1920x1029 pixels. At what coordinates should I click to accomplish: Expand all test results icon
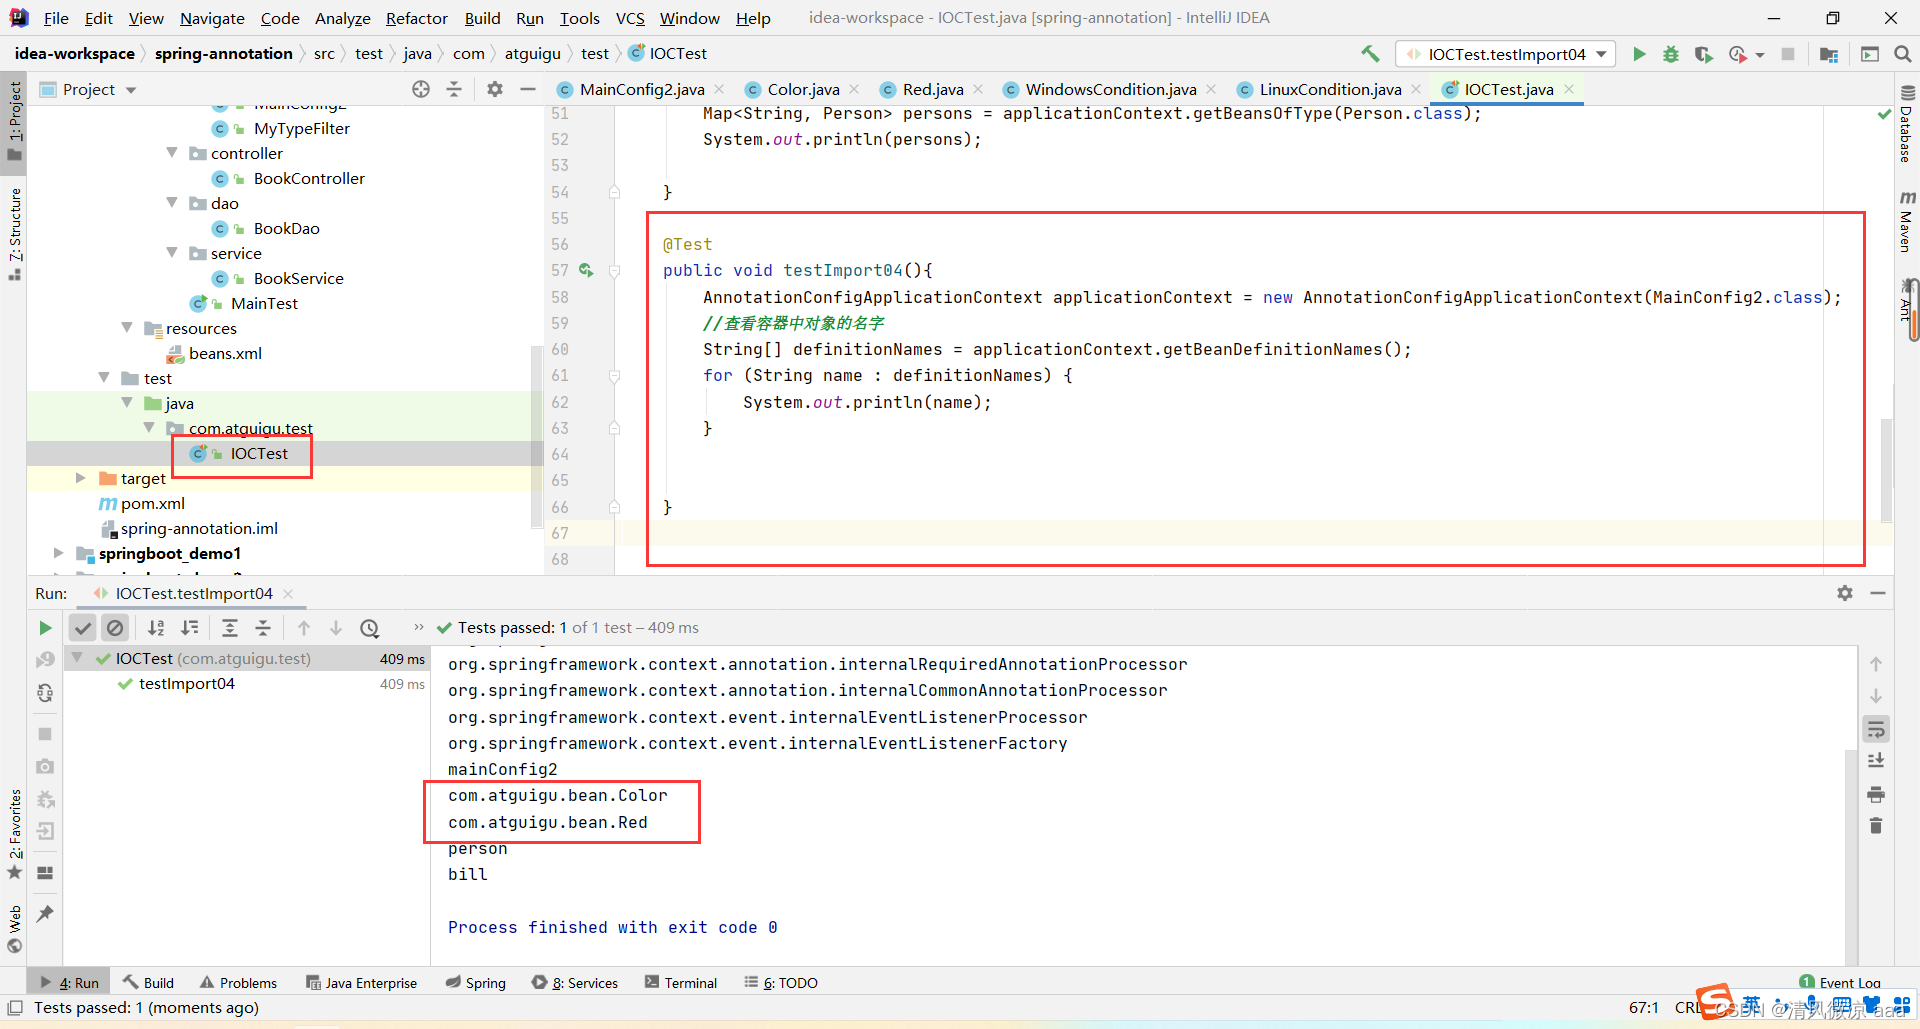click(x=229, y=628)
